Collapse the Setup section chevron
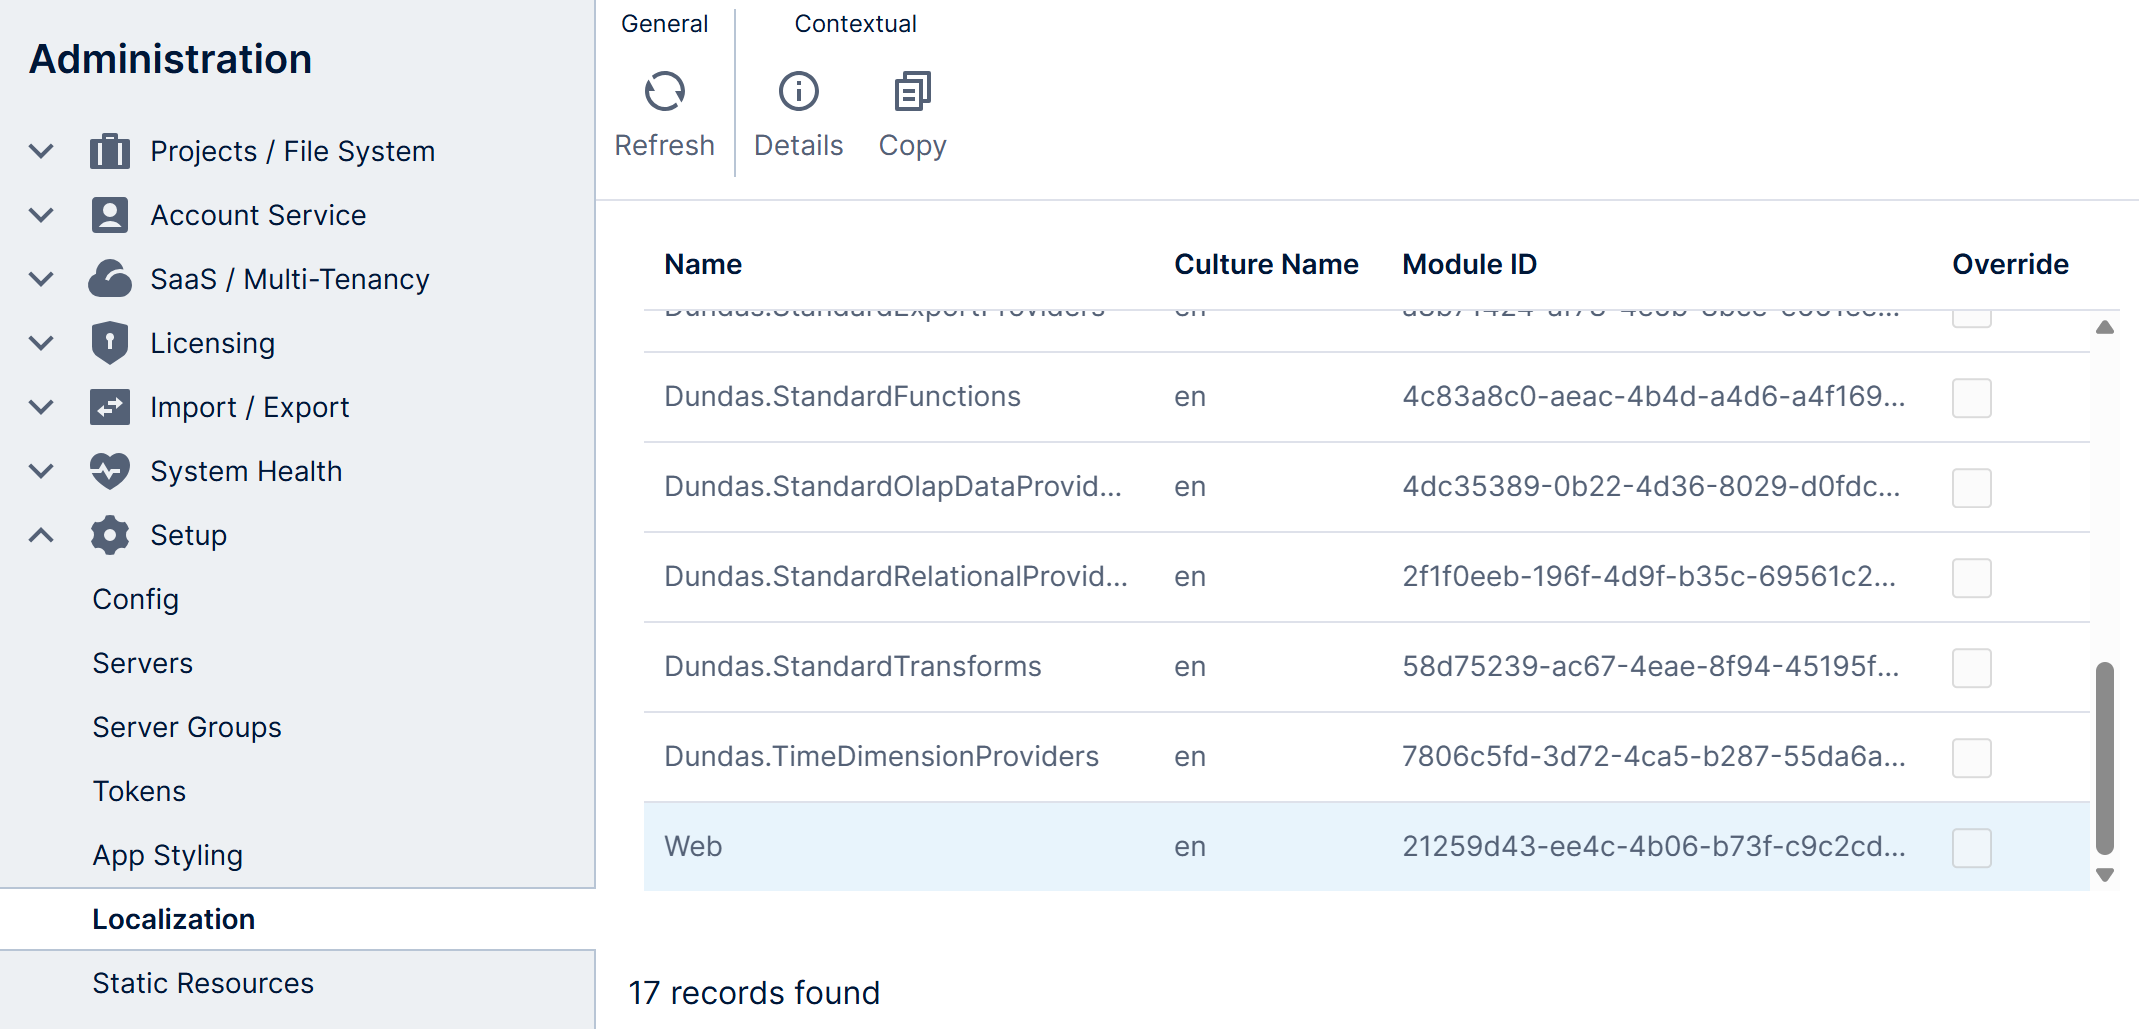Screen dimensions: 2139x1029 tap(41, 535)
